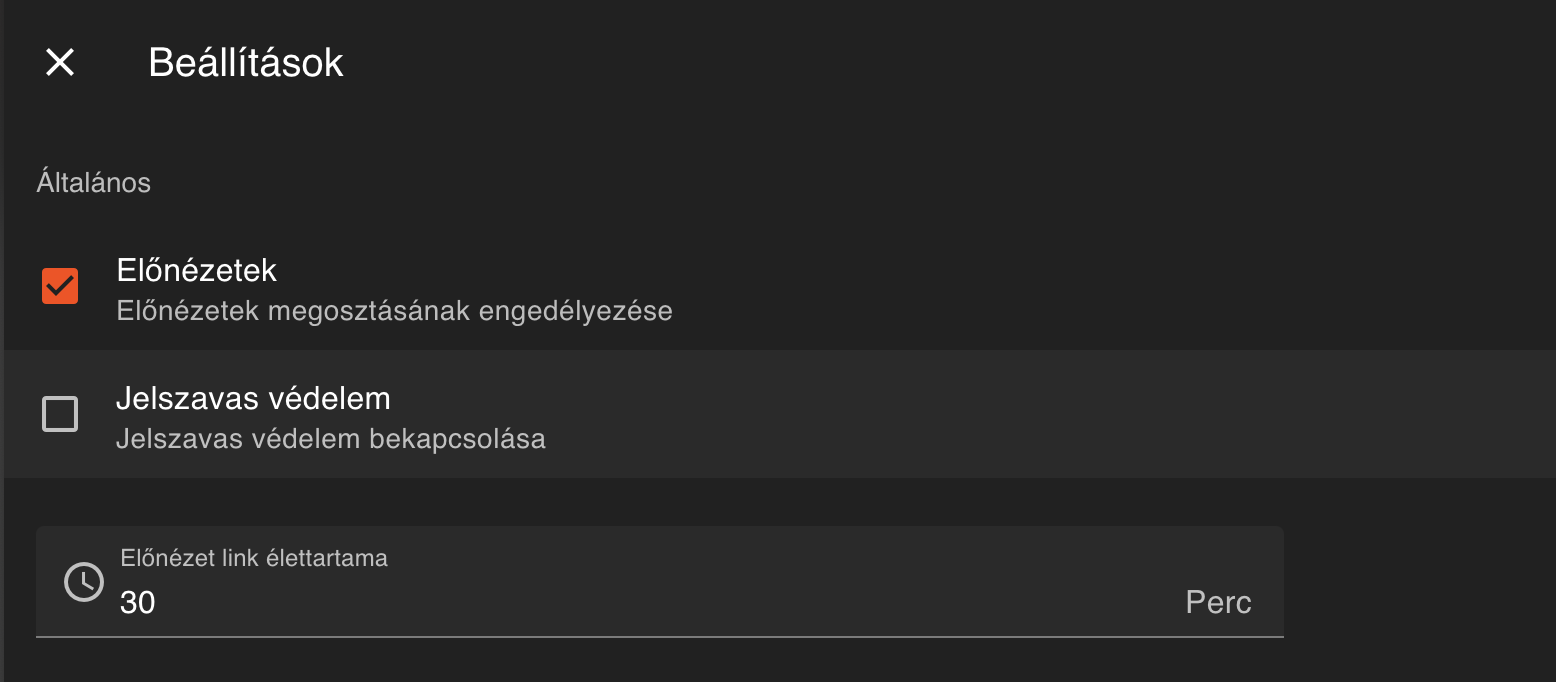Click the Jelszavas védelem label text
The width and height of the screenshot is (1556, 682).
tap(255, 397)
